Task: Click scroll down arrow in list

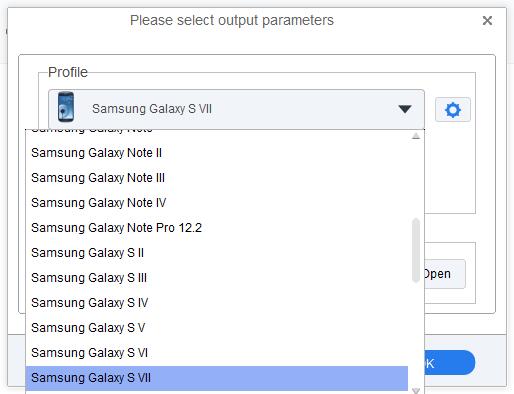Action: [416, 390]
